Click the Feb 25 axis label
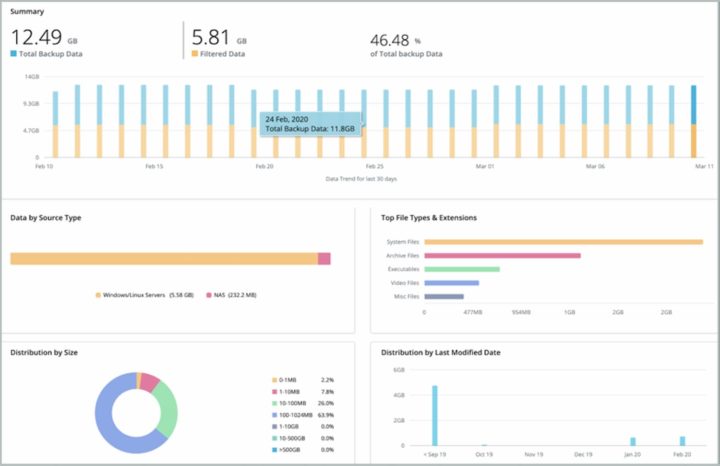The image size is (720, 466). (375, 166)
